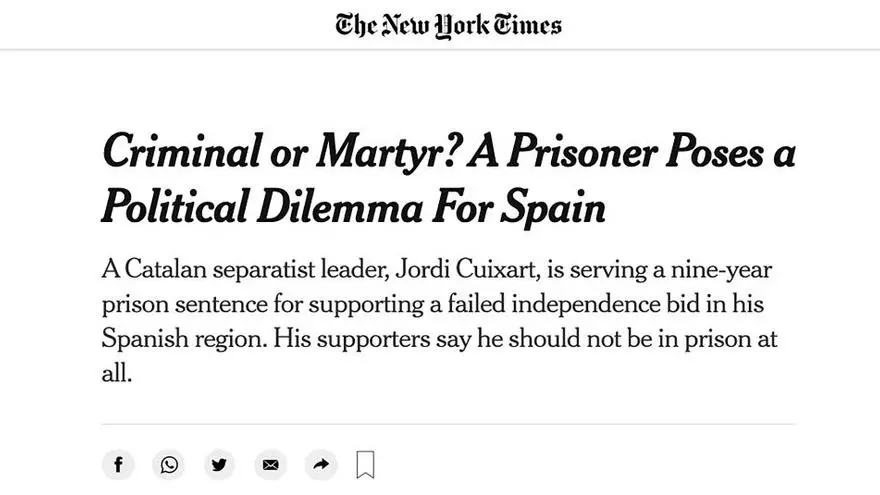Viewport: 880px width, 495px height.
Task: Email the article using the envelope icon
Action: pyautogui.click(x=270, y=464)
